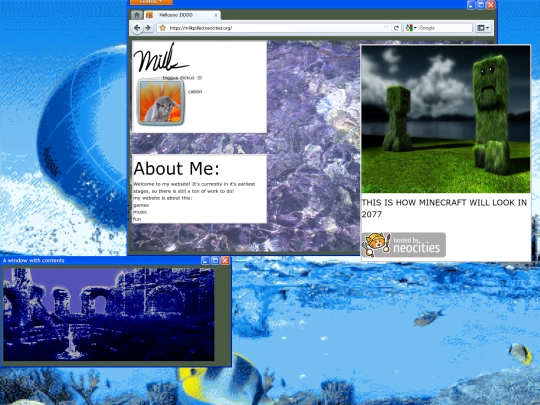
Task: Minimize the Firefox browser window
Action: coord(471,4)
